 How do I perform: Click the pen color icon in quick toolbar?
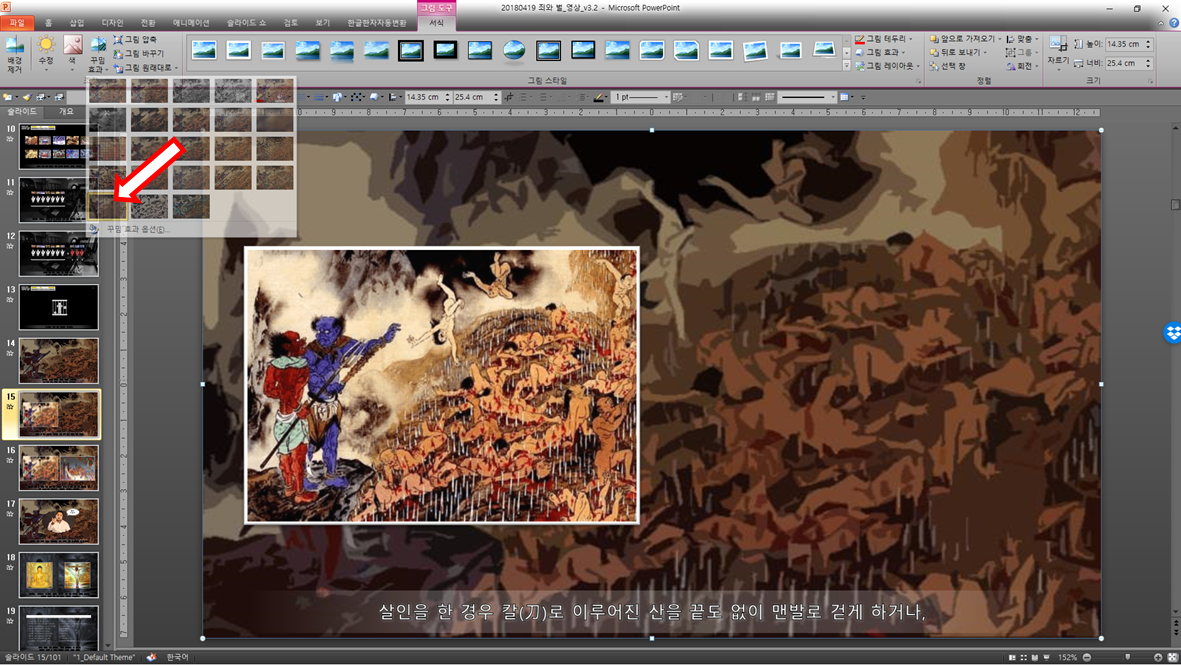(x=599, y=97)
